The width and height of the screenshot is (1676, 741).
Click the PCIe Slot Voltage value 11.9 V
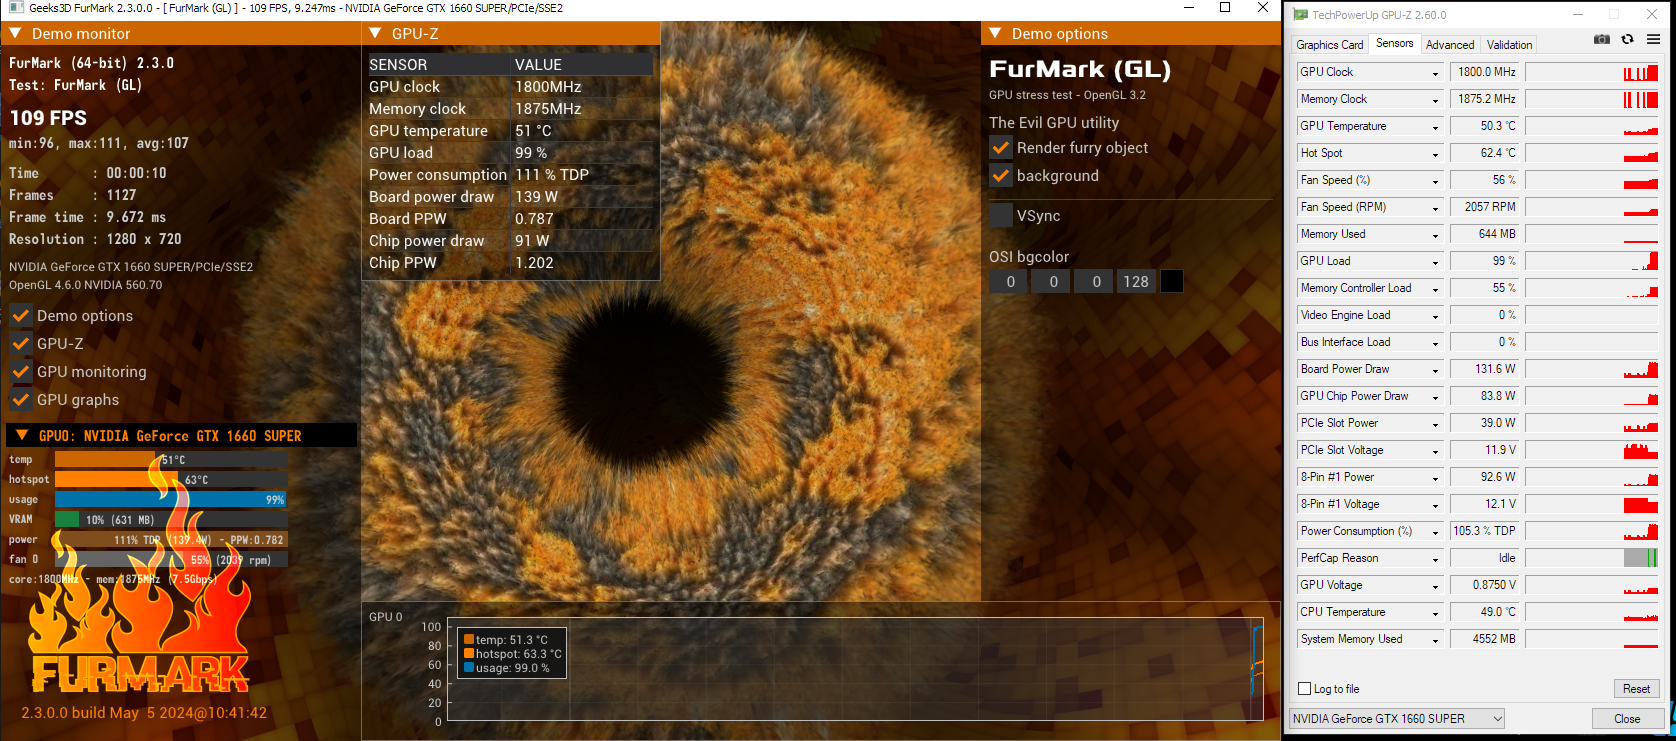click(x=1482, y=450)
